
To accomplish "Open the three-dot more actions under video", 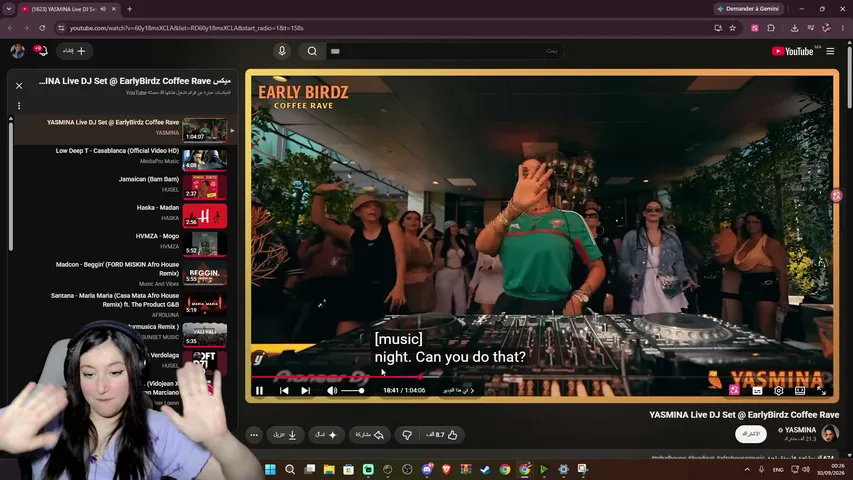I will coord(254,435).
